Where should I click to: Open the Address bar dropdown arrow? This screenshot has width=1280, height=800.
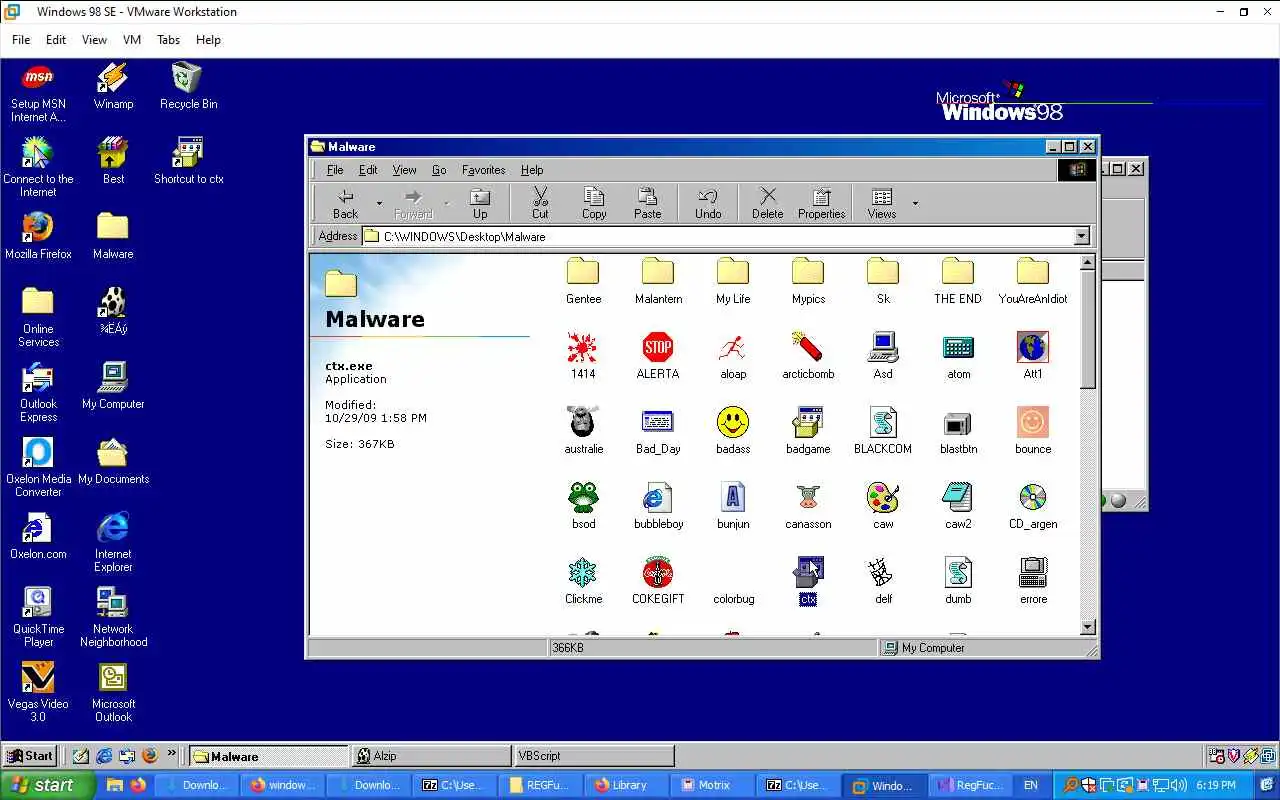pos(1081,237)
